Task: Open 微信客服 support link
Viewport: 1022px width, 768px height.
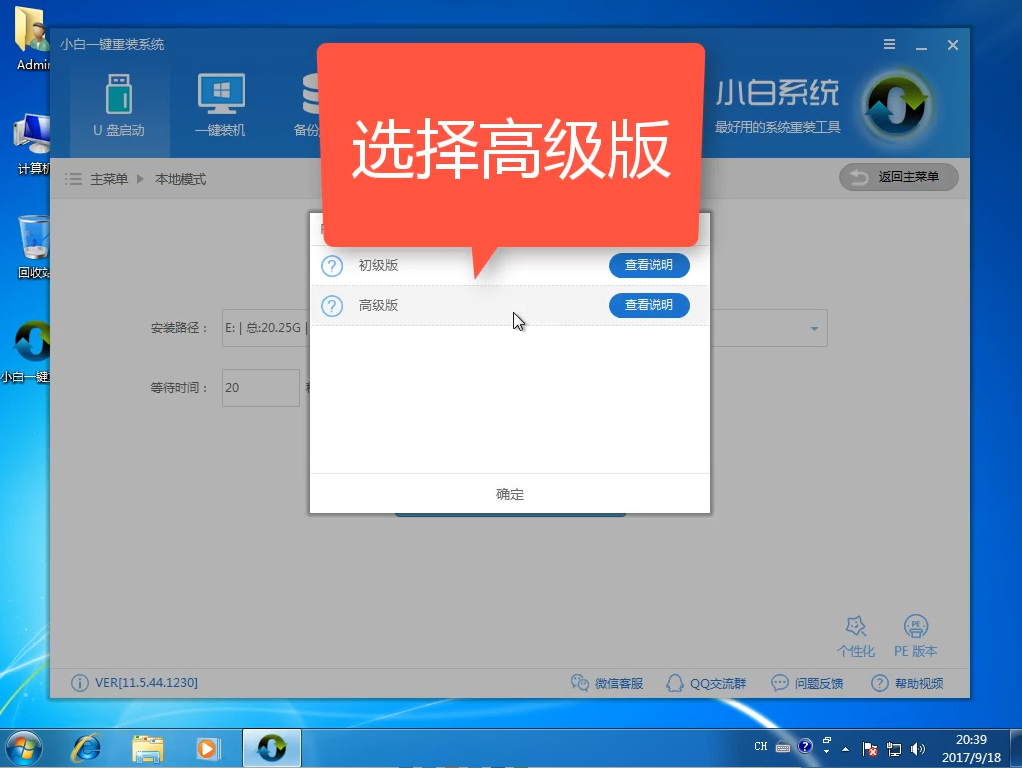Action: pos(607,683)
